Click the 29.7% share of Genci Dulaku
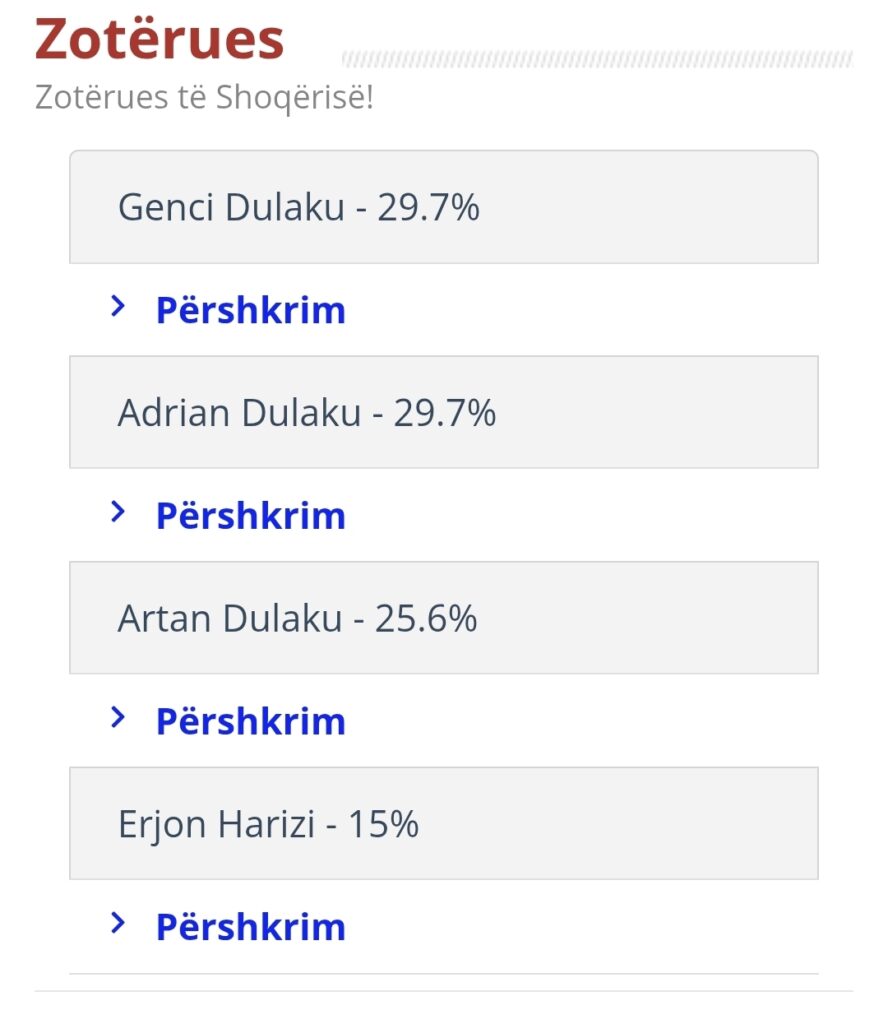Screen dimensions: 888x1024 pos(428,208)
